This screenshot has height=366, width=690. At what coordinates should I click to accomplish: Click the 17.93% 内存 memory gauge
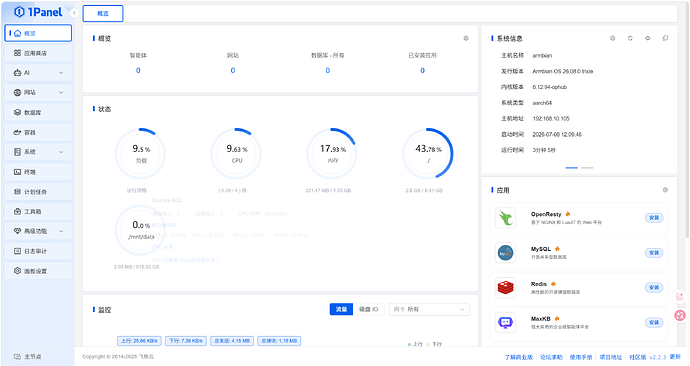click(x=332, y=154)
